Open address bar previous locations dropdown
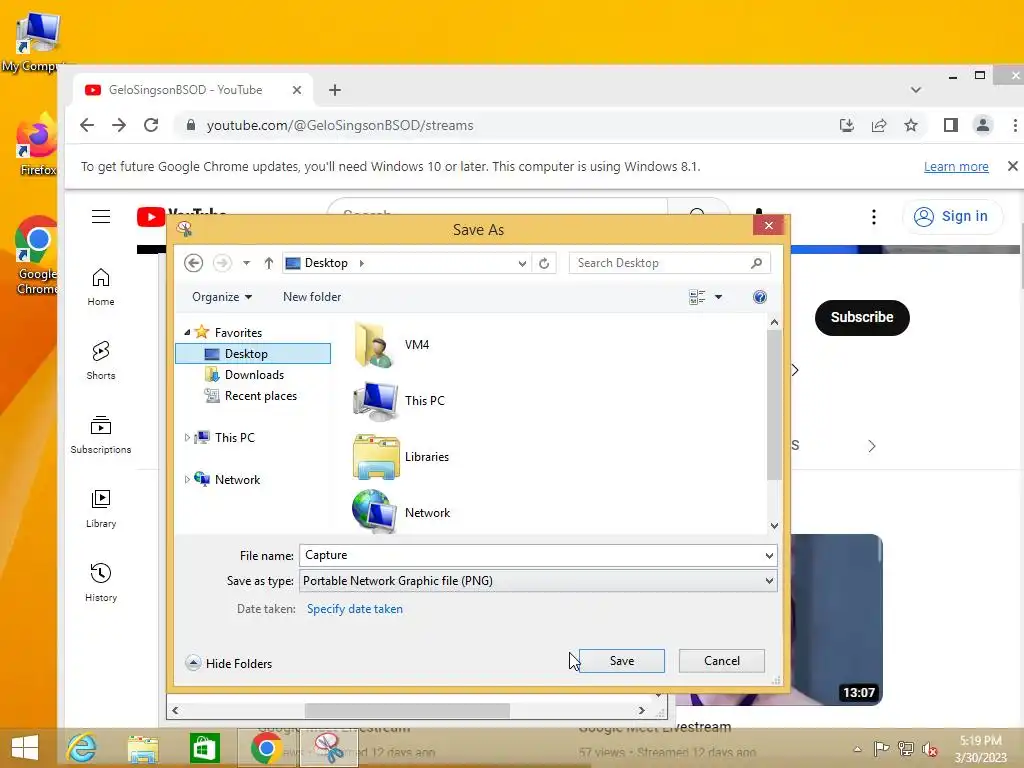This screenshot has height=768, width=1024. point(522,263)
